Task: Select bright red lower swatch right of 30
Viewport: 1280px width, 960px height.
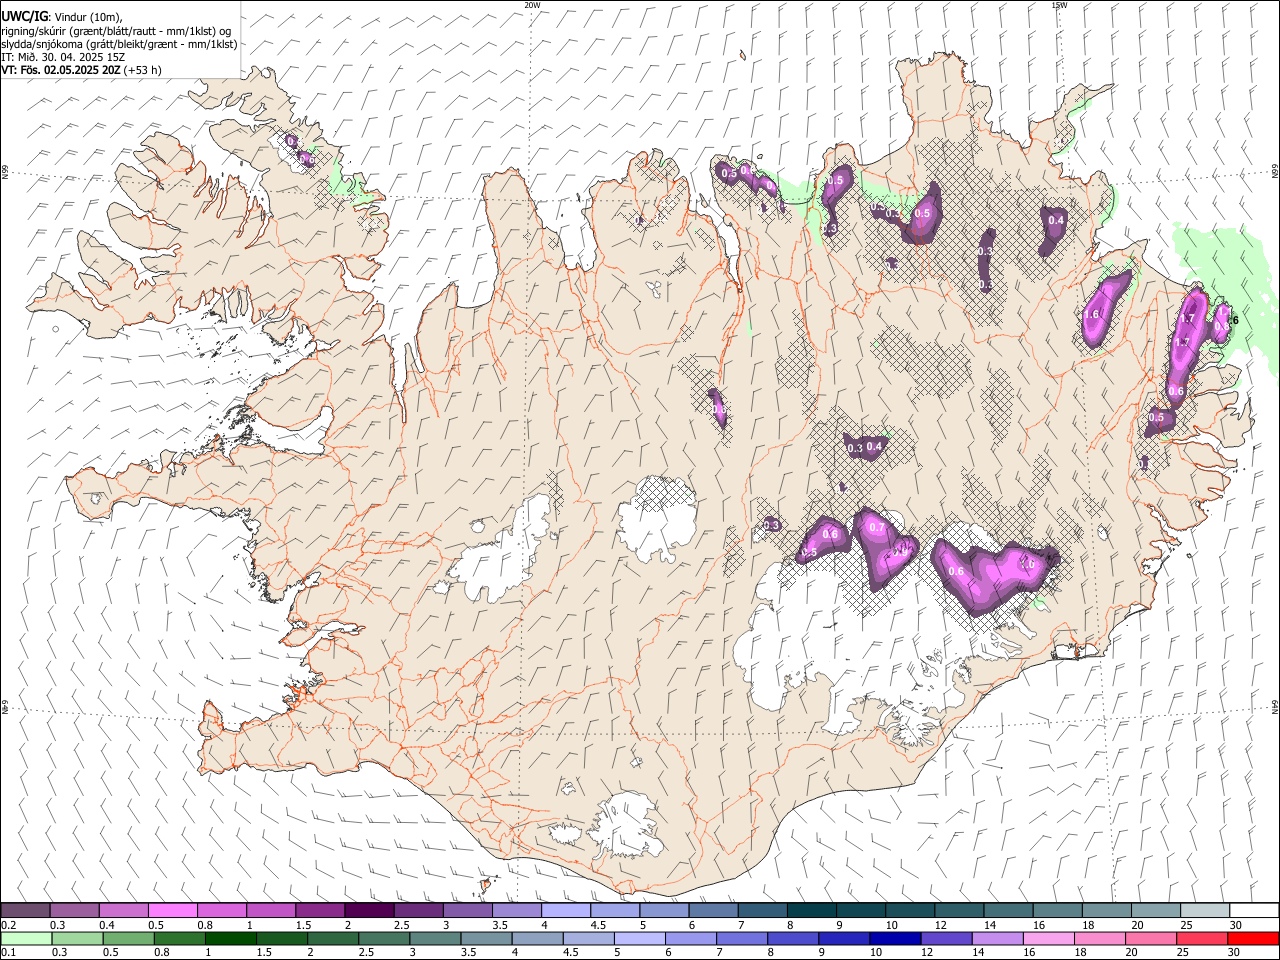Action: coord(1255,939)
